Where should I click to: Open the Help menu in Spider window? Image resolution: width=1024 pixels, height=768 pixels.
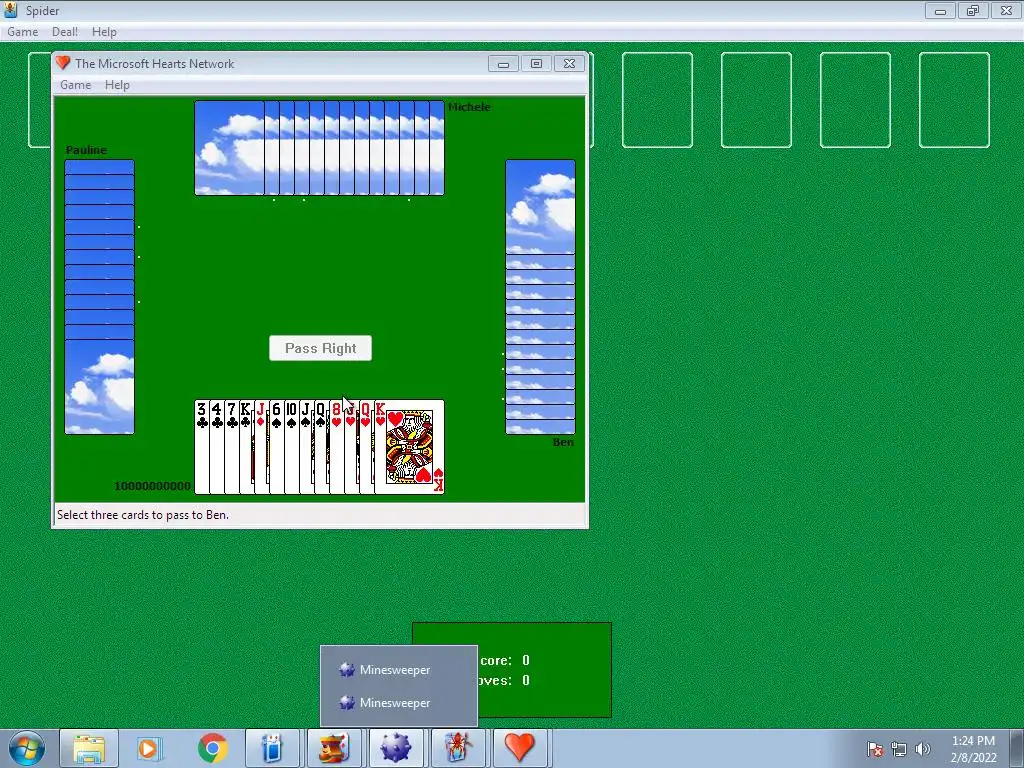pyautogui.click(x=104, y=32)
